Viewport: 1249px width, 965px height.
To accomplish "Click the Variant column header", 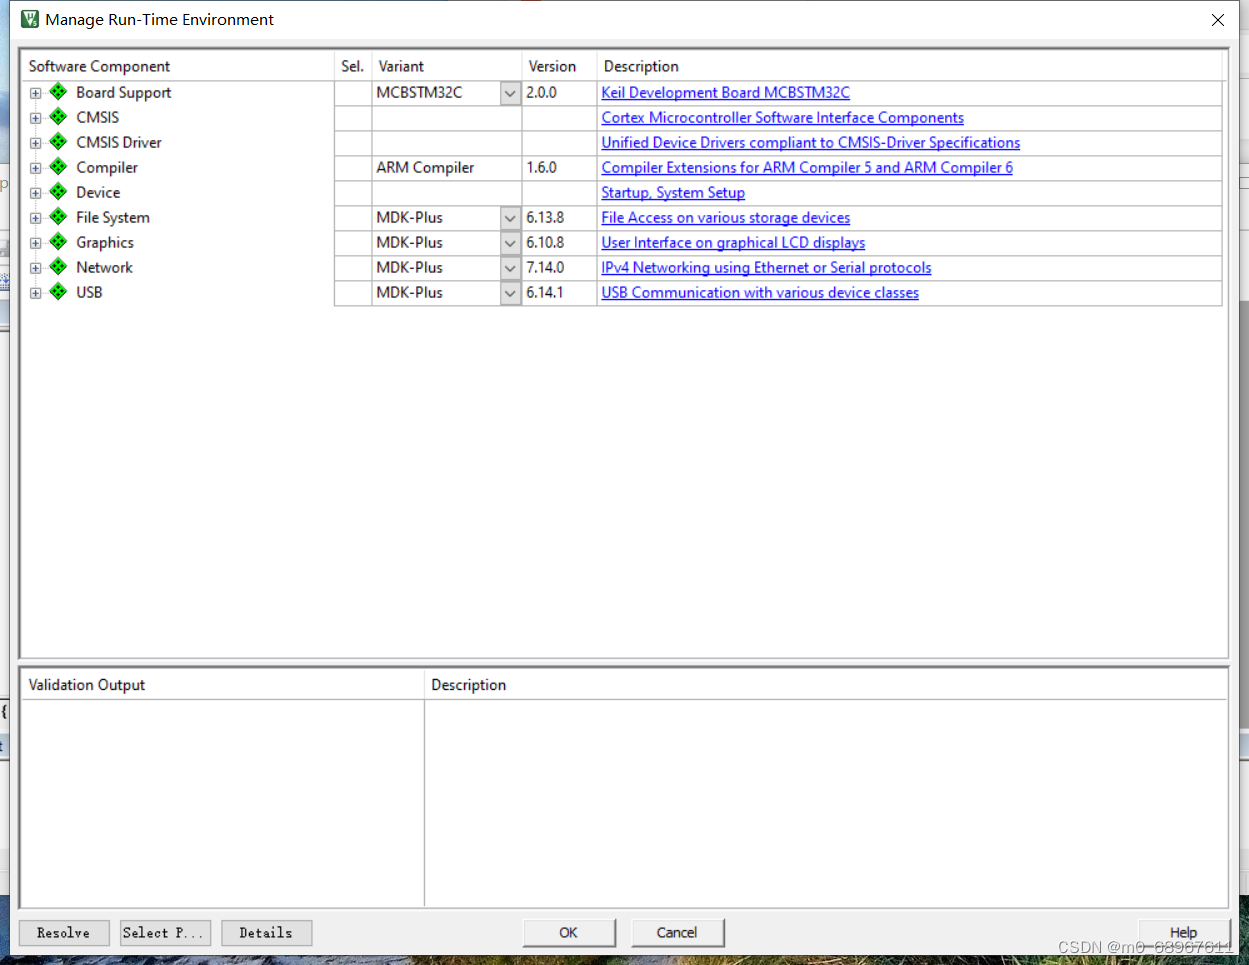I will pyautogui.click(x=447, y=66).
